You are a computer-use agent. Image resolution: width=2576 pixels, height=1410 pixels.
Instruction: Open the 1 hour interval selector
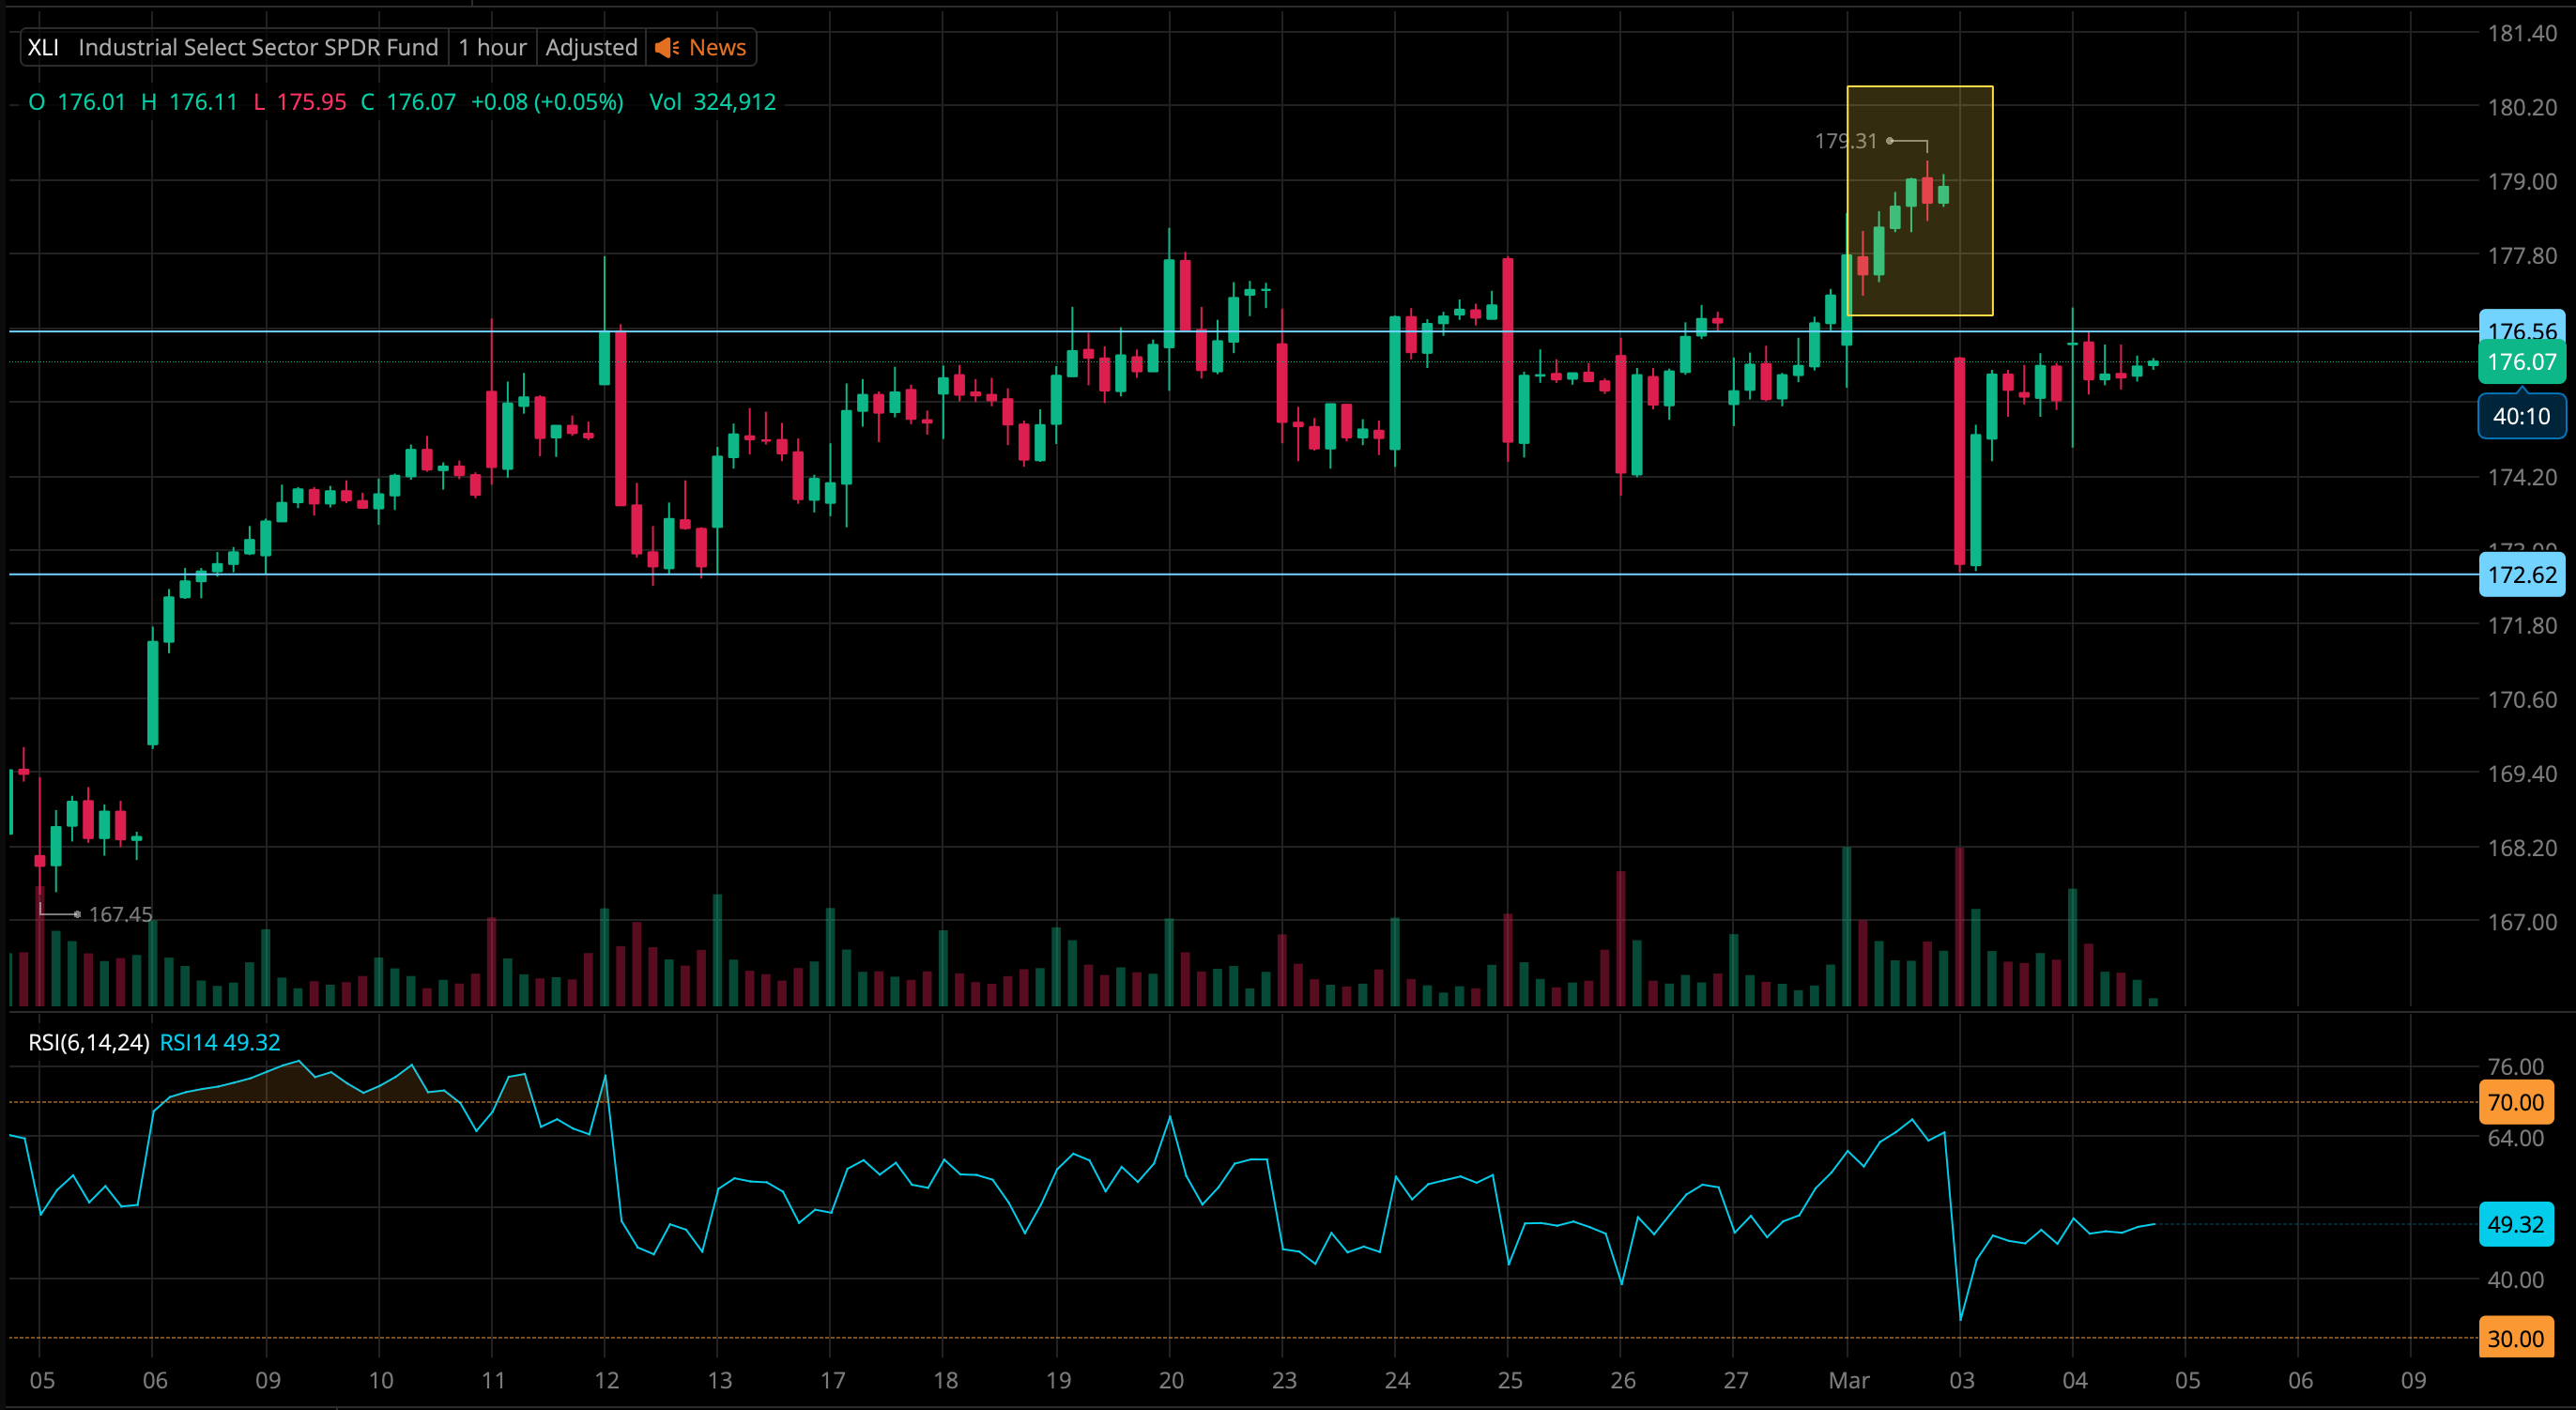click(492, 47)
